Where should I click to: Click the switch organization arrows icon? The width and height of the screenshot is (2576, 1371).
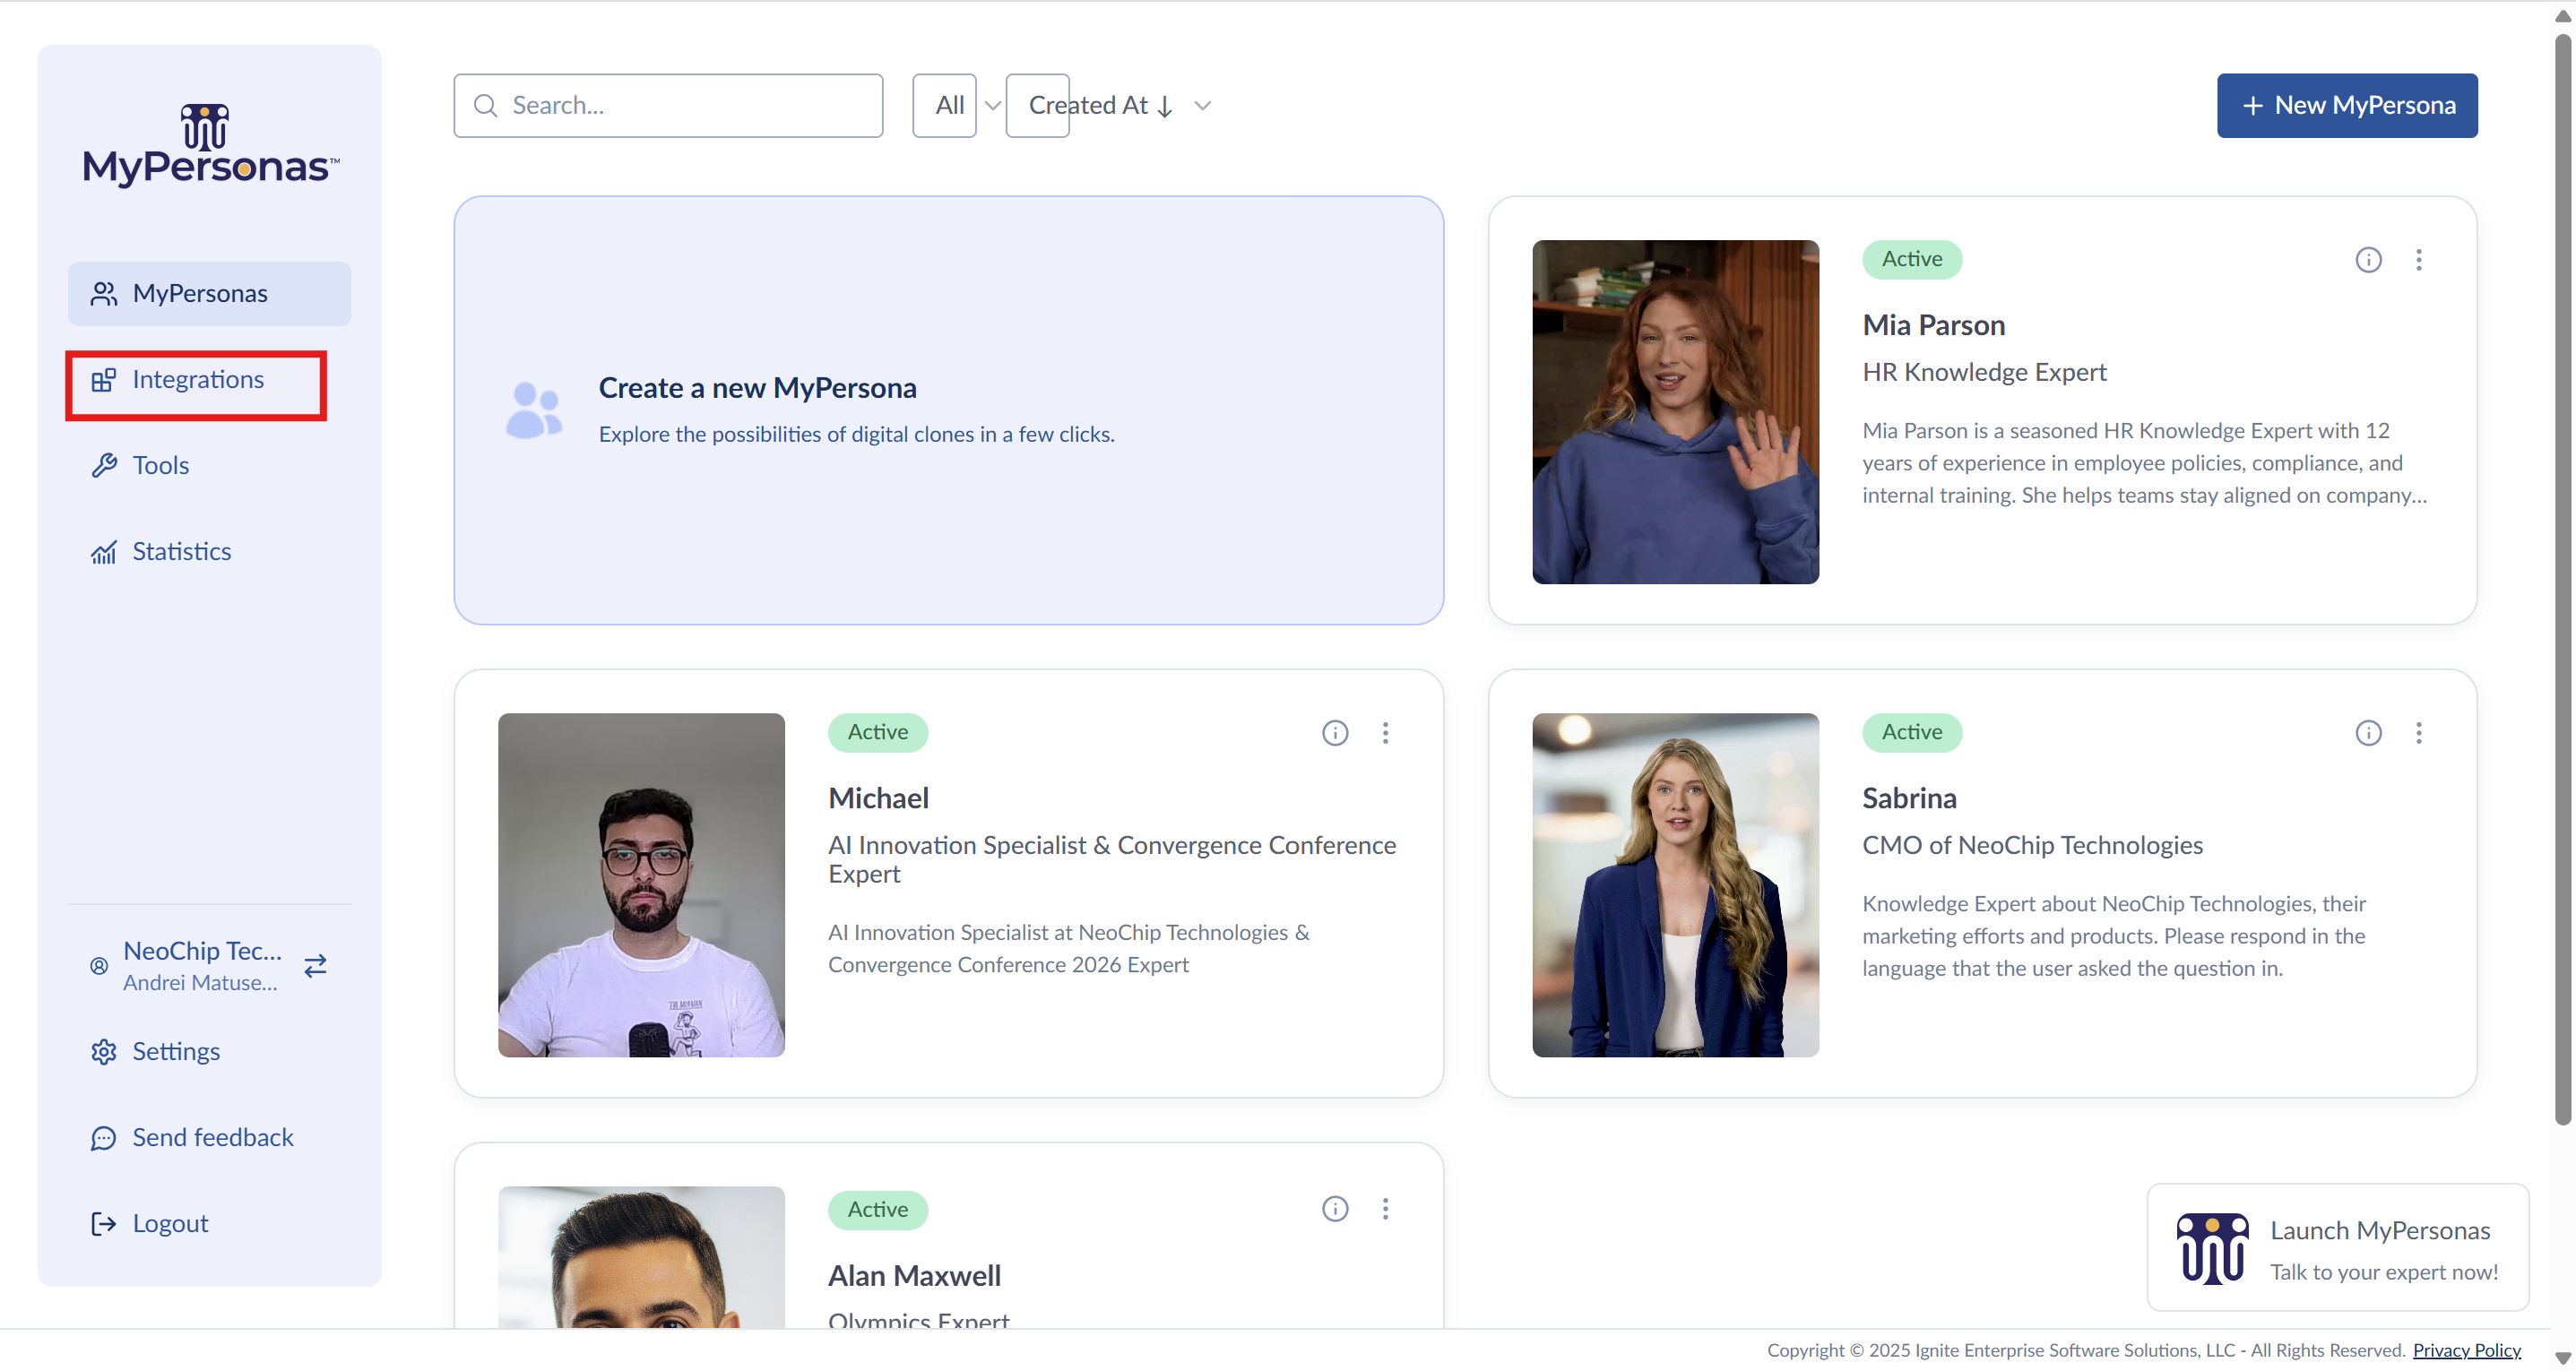click(315, 966)
